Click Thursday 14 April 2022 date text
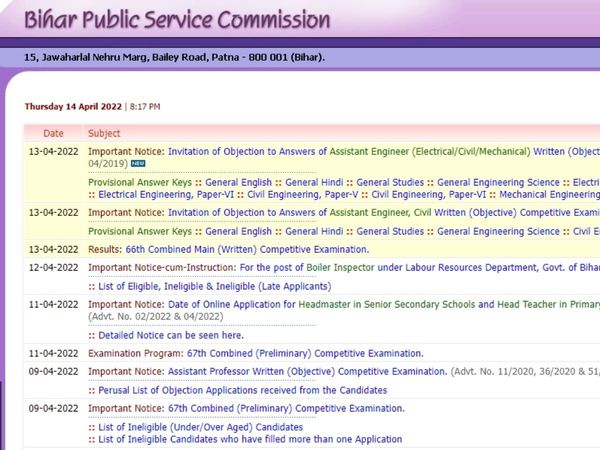This screenshot has height=450, width=600. pos(73,106)
